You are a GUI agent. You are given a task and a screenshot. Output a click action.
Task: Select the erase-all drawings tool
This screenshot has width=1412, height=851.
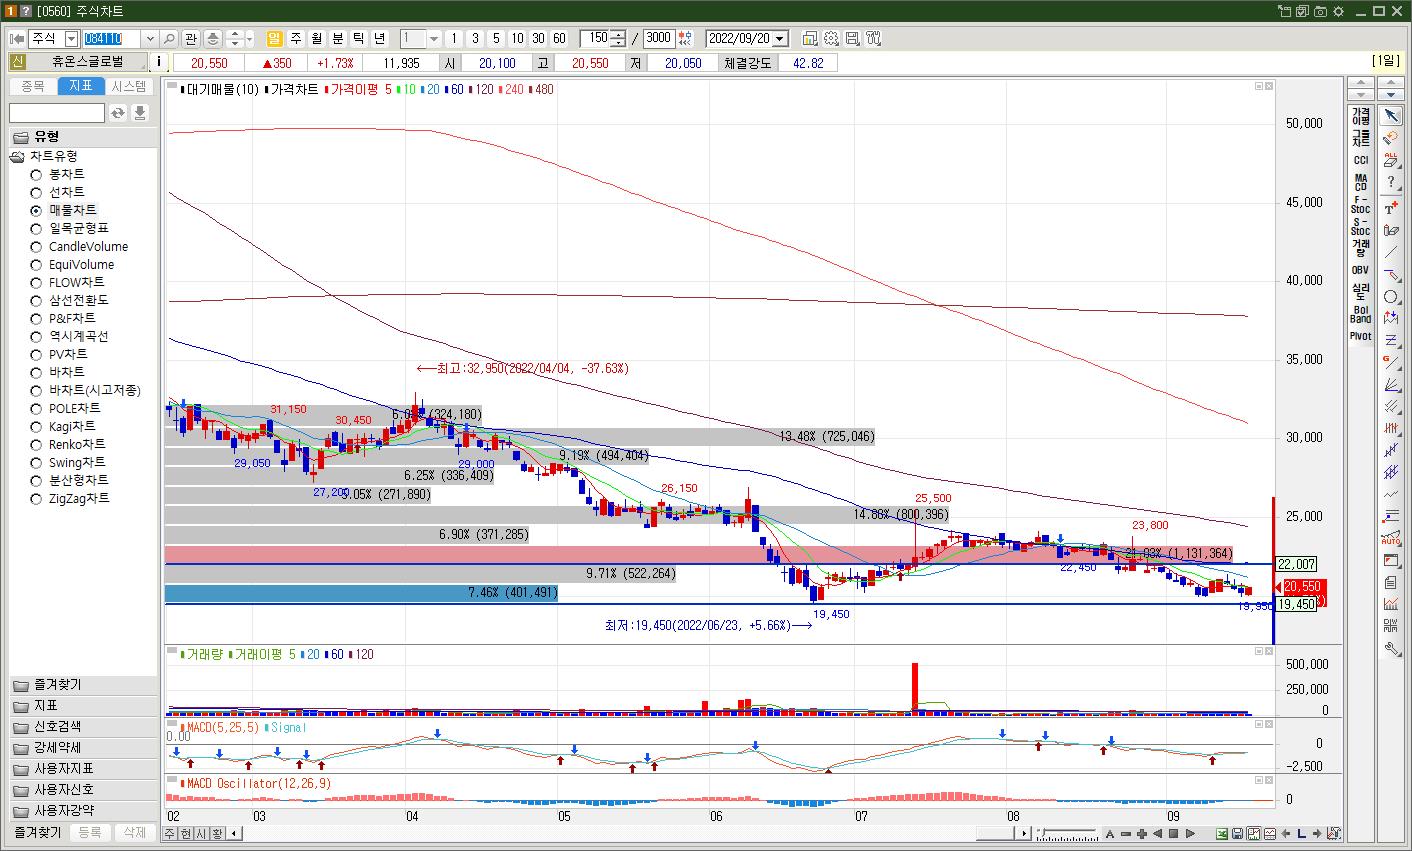click(x=1391, y=160)
